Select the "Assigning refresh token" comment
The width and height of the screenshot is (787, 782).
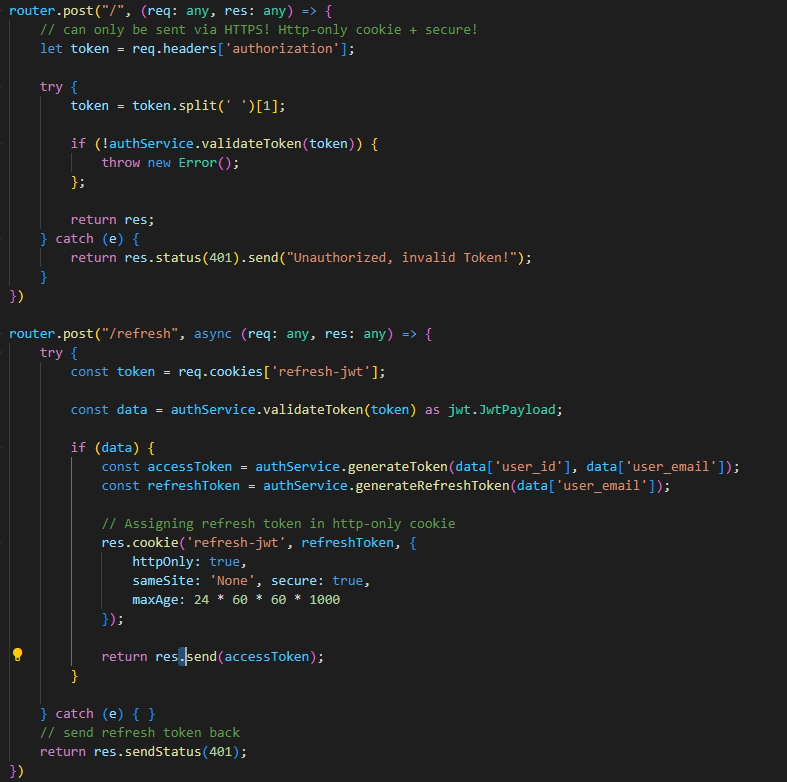tap(278, 524)
